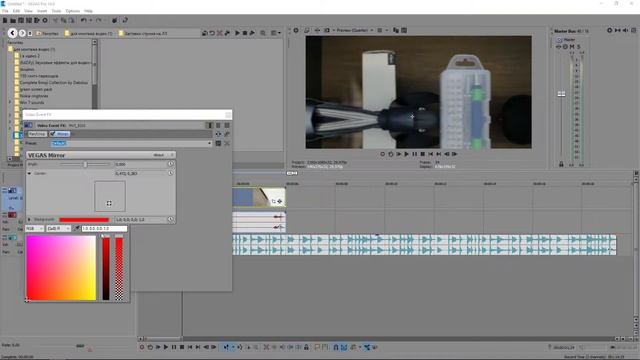
Task: Toggle snapping magnet icon in timeline toolbar
Action: [x=336, y=347]
